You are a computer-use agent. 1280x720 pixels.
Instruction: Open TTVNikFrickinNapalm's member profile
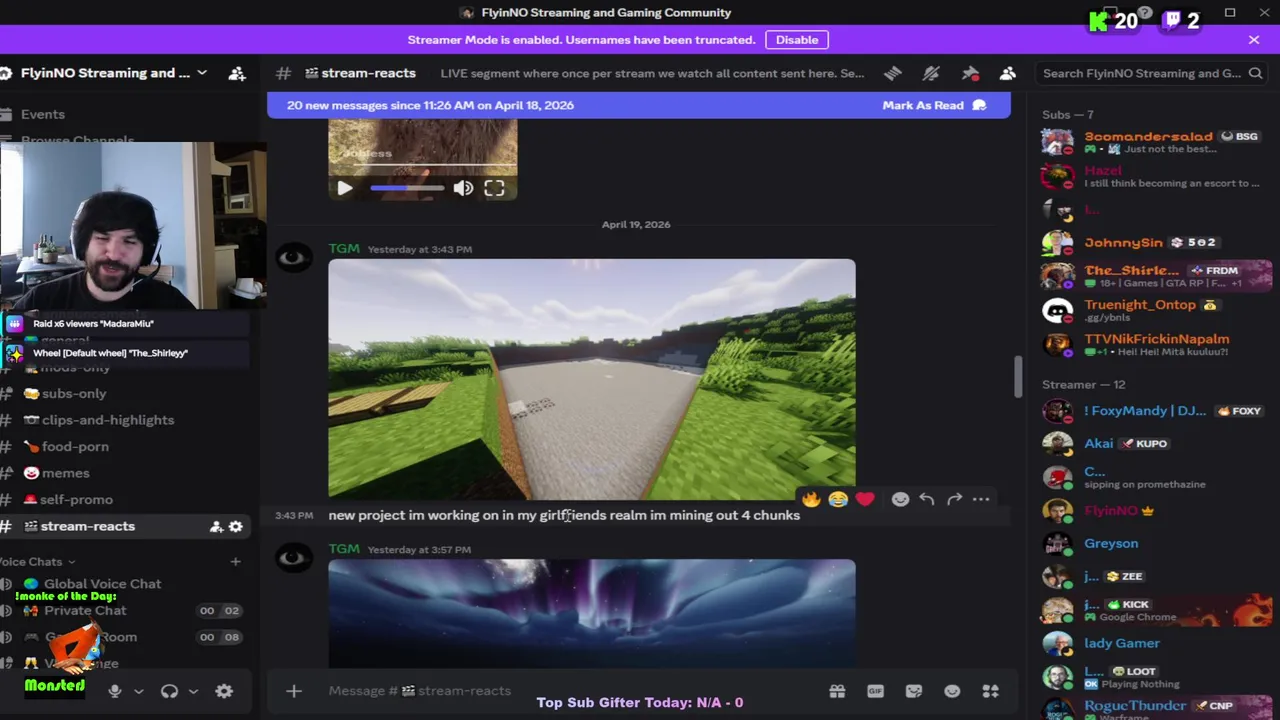pos(1155,344)
